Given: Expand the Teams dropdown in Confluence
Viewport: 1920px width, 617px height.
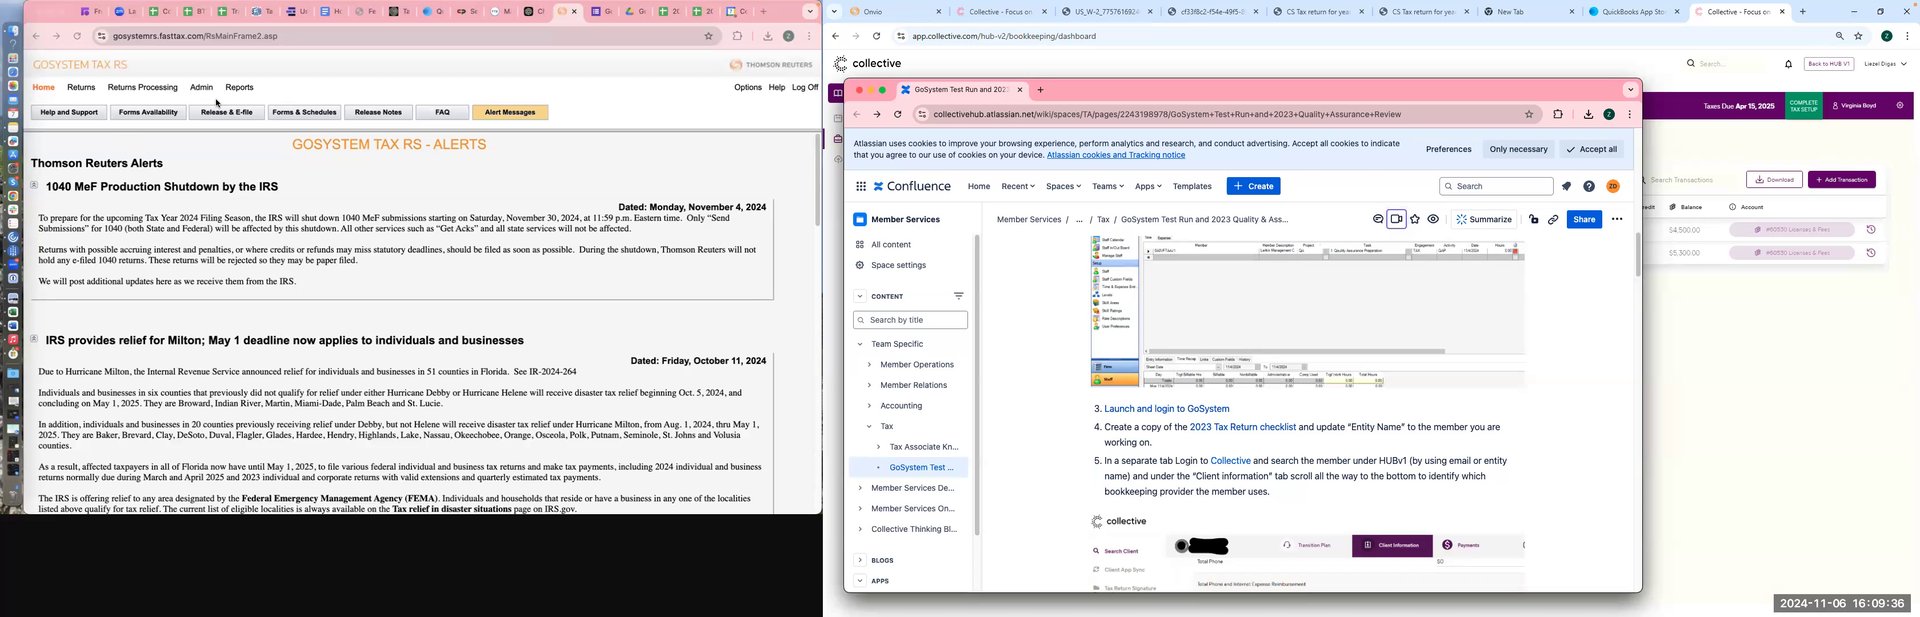Looking at the screenshot, I should pos(1108,186).
